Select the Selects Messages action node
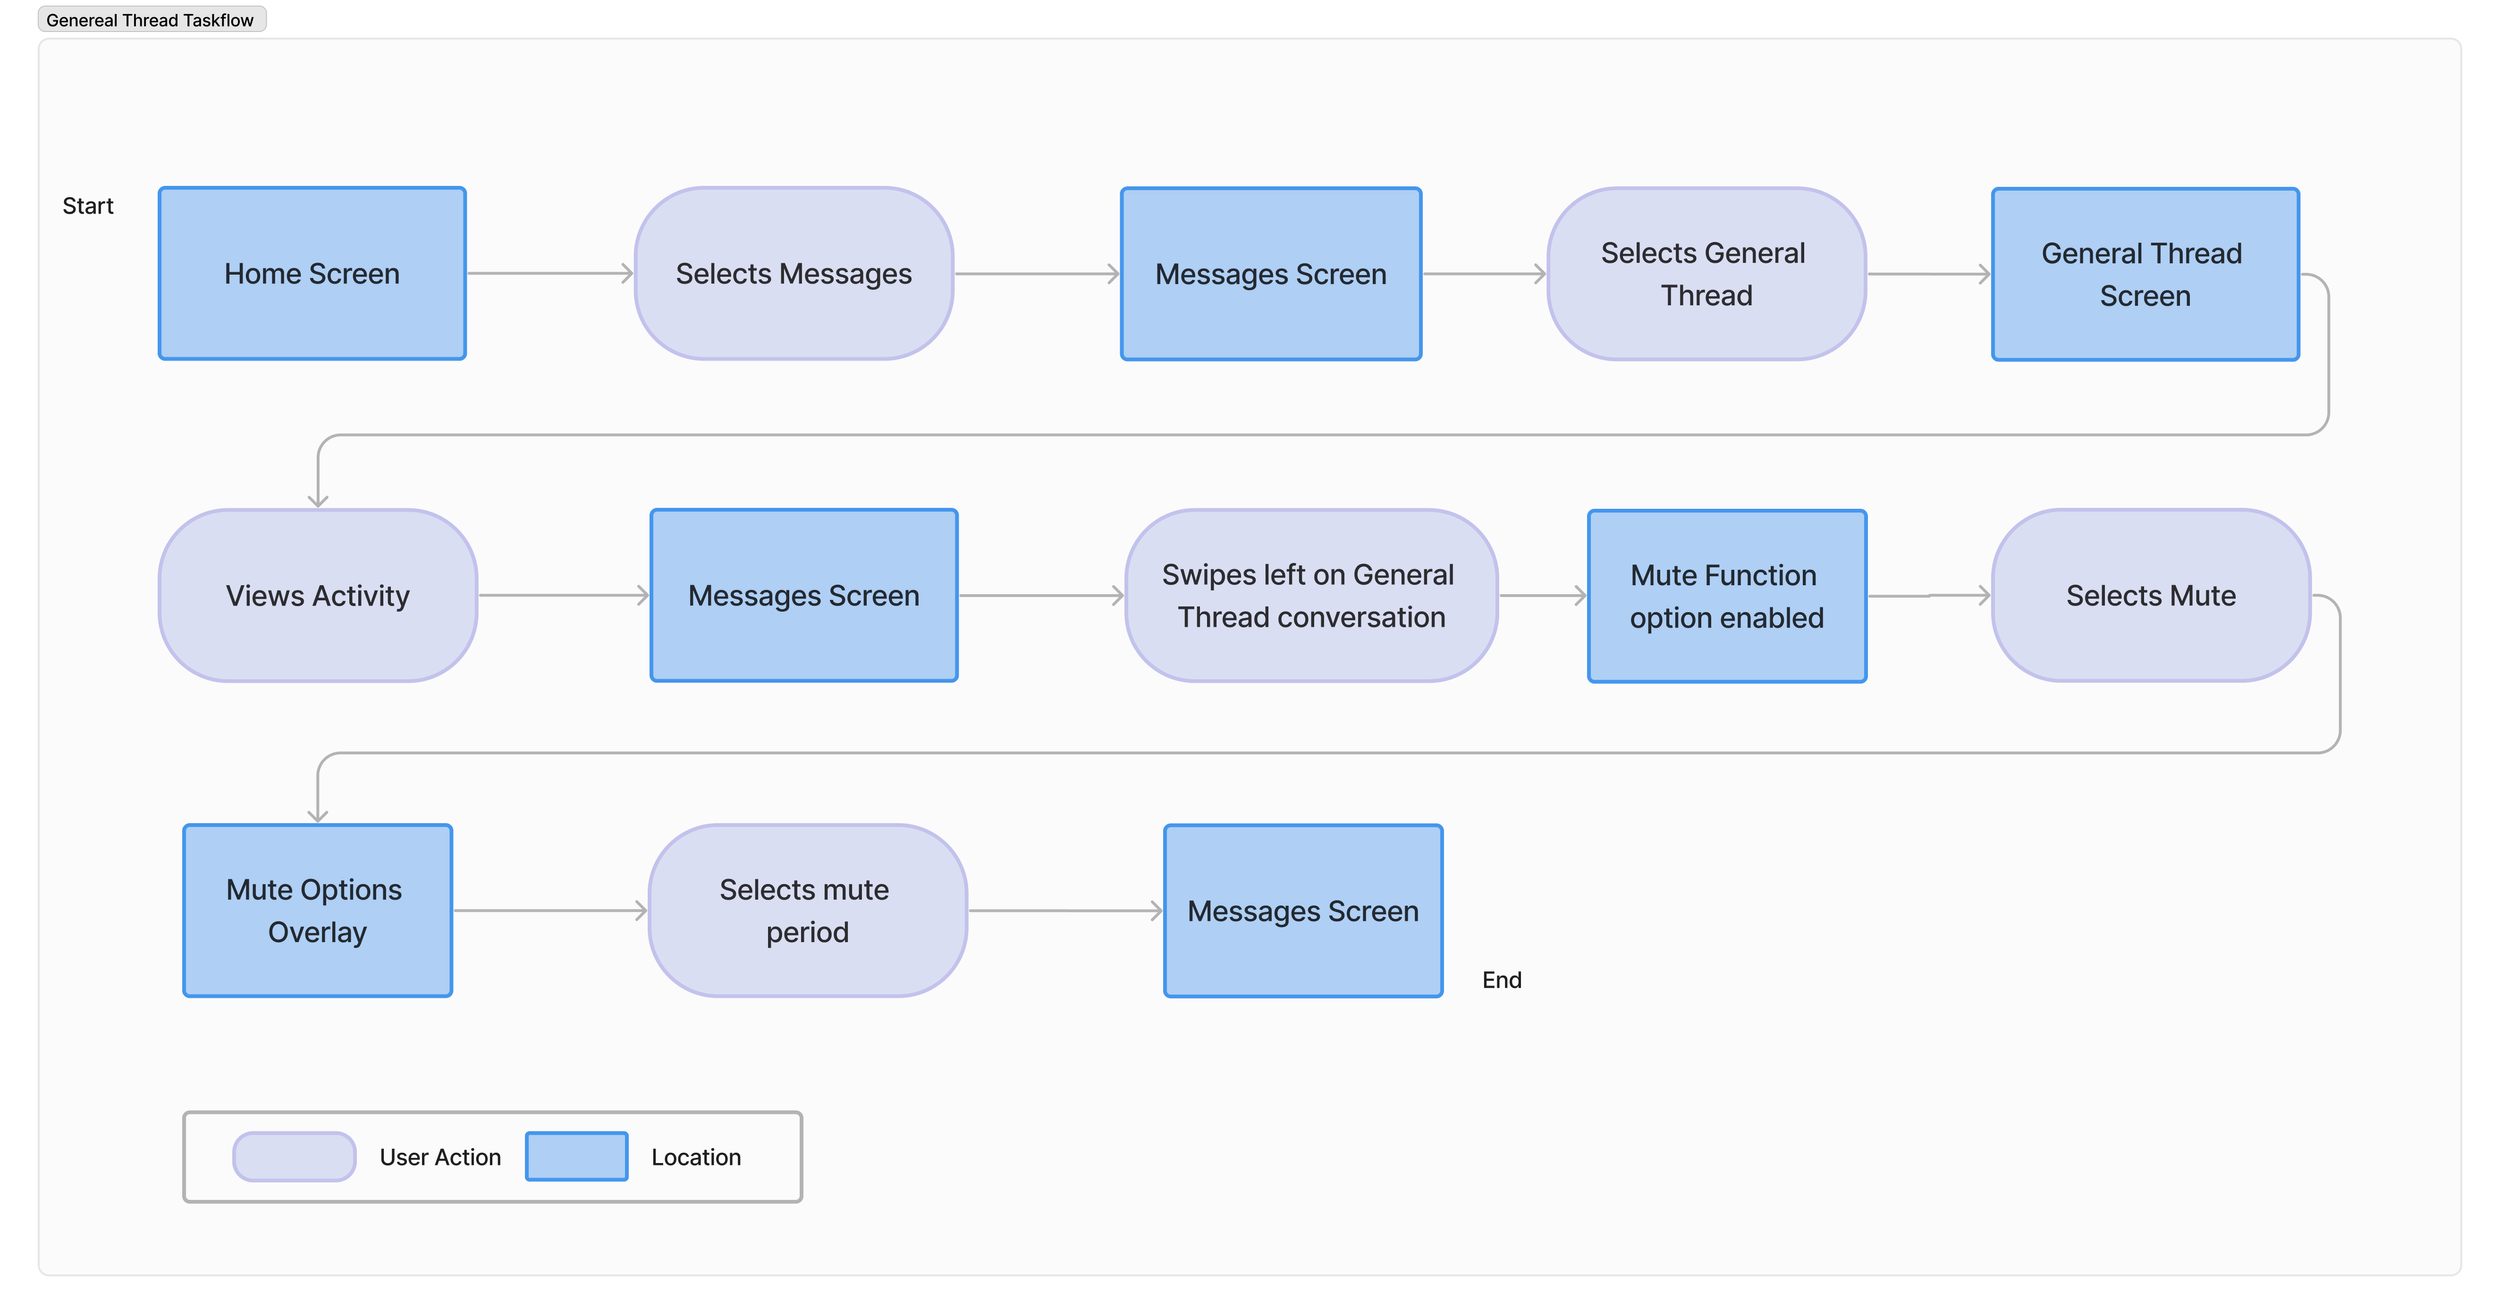Viewport: 2500px width, 1314px height. (793, 274)
